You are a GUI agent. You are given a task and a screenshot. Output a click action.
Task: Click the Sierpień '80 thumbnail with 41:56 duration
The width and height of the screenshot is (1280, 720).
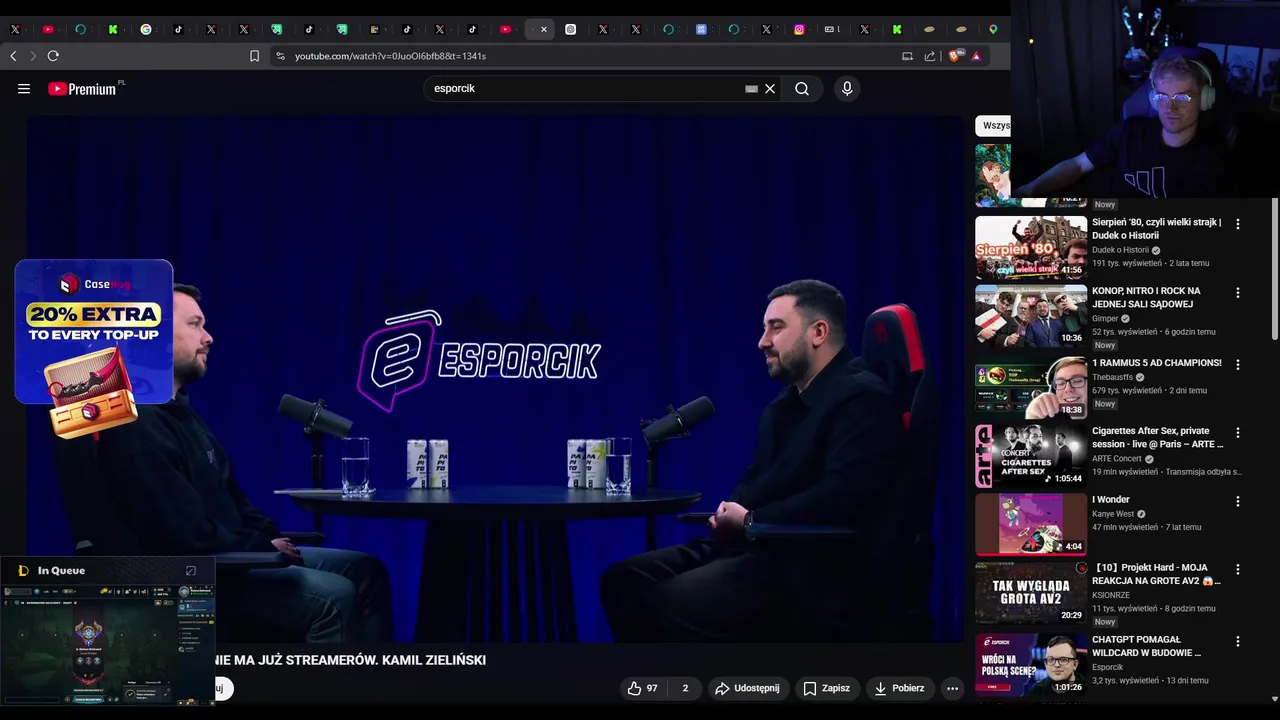click(1031, 247)
